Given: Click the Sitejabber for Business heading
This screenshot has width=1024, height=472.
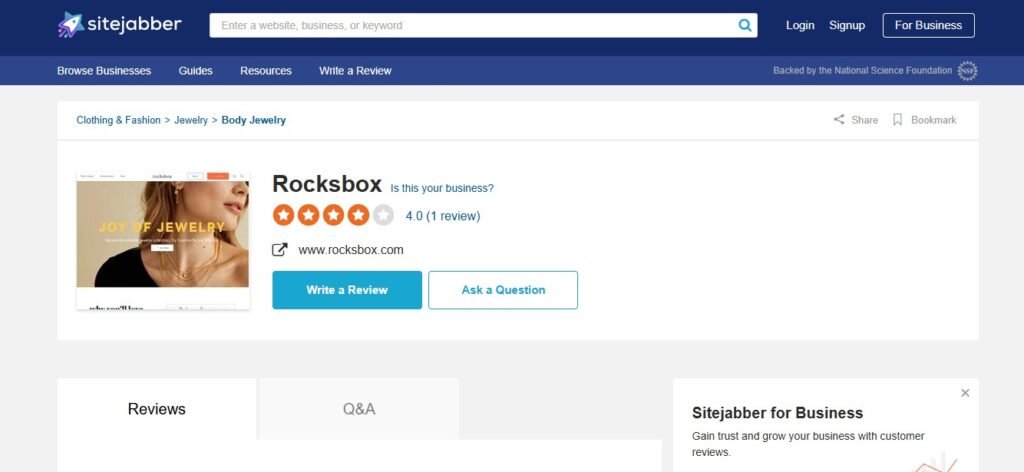Looking at the screenshot, I should [x=777, y=413].
